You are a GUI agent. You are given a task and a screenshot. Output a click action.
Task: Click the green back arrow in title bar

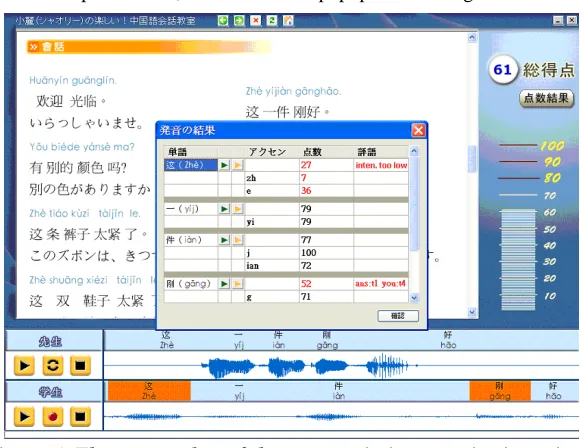point(223,20)
